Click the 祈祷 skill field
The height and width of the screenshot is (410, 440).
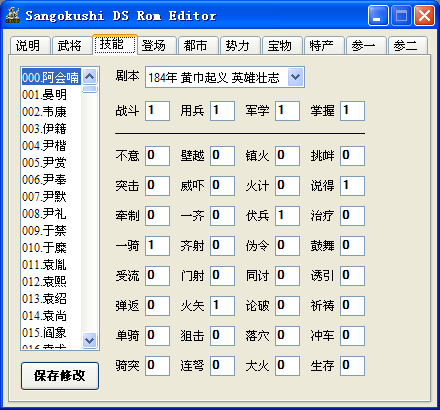coord(352,306)
